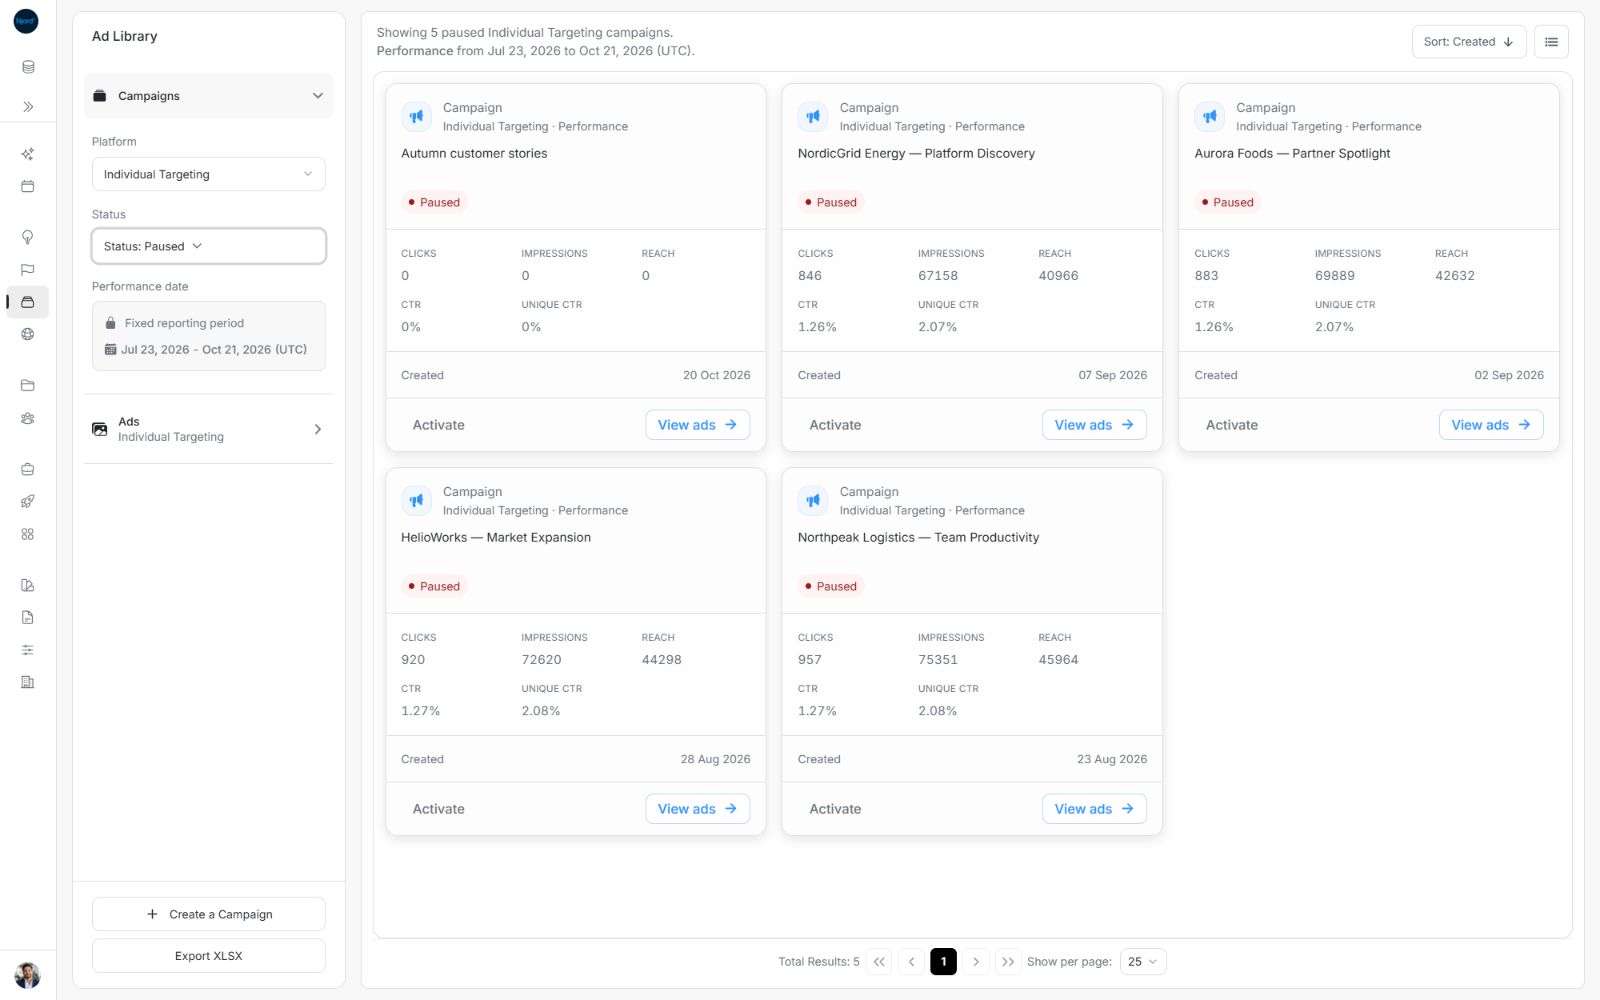Open the folder icon in the sidebar

[x=28, y=385]
